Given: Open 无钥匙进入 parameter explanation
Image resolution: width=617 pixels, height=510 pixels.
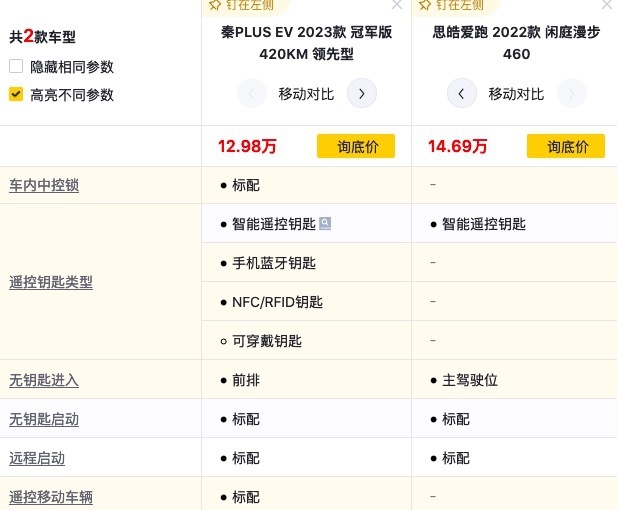Looking at the screenshot, I should point(44,380).
